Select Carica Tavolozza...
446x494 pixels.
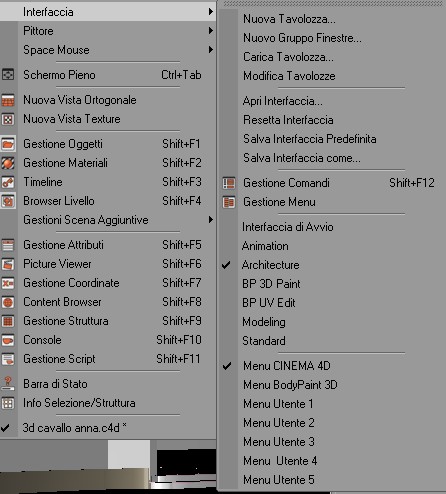pos(288,57)
